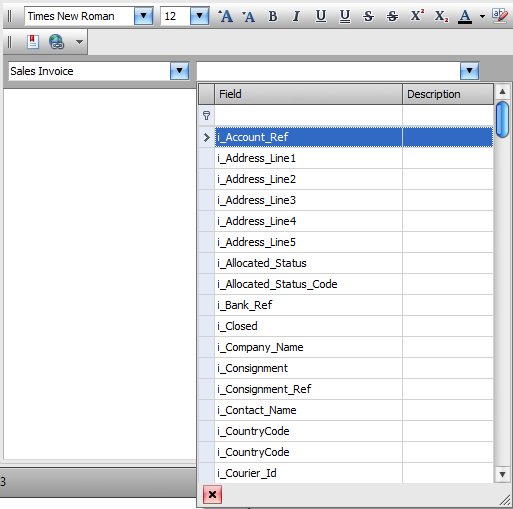This screenshot has width=513, height=509.
Task: Toggle bold formatting
Action: (273, 16)
